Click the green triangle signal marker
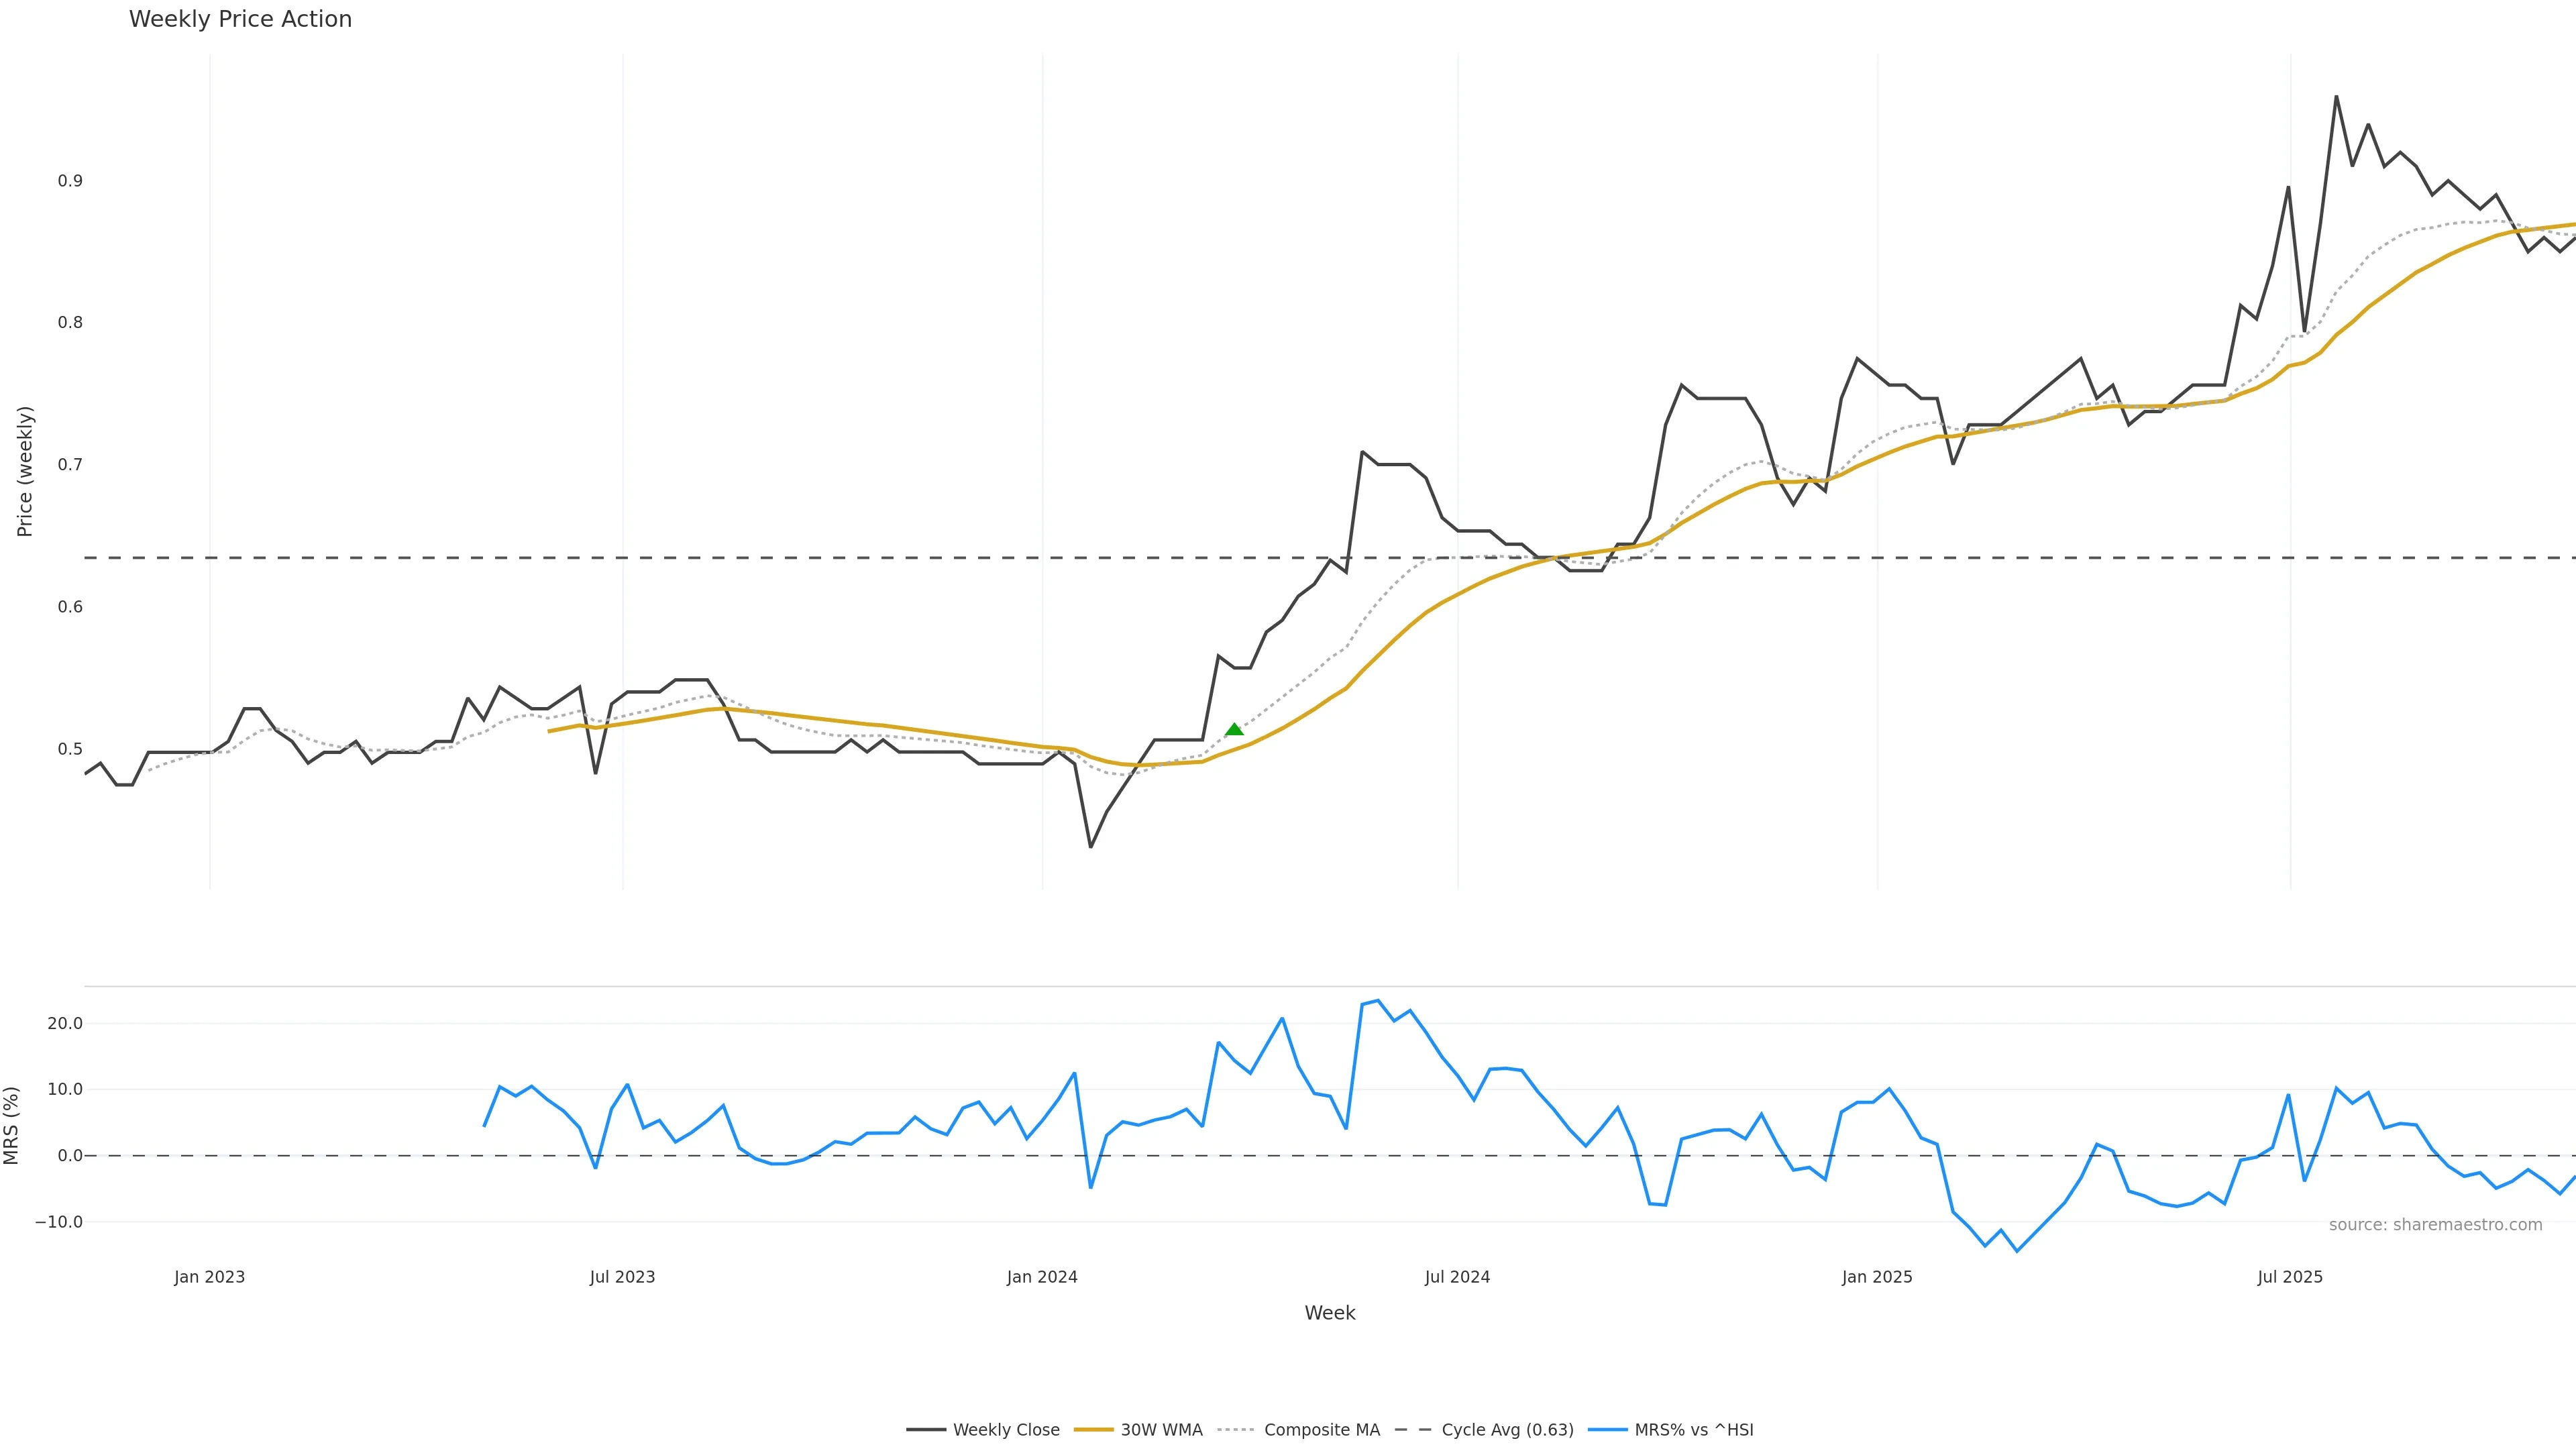 click(x=1234, y=730)
